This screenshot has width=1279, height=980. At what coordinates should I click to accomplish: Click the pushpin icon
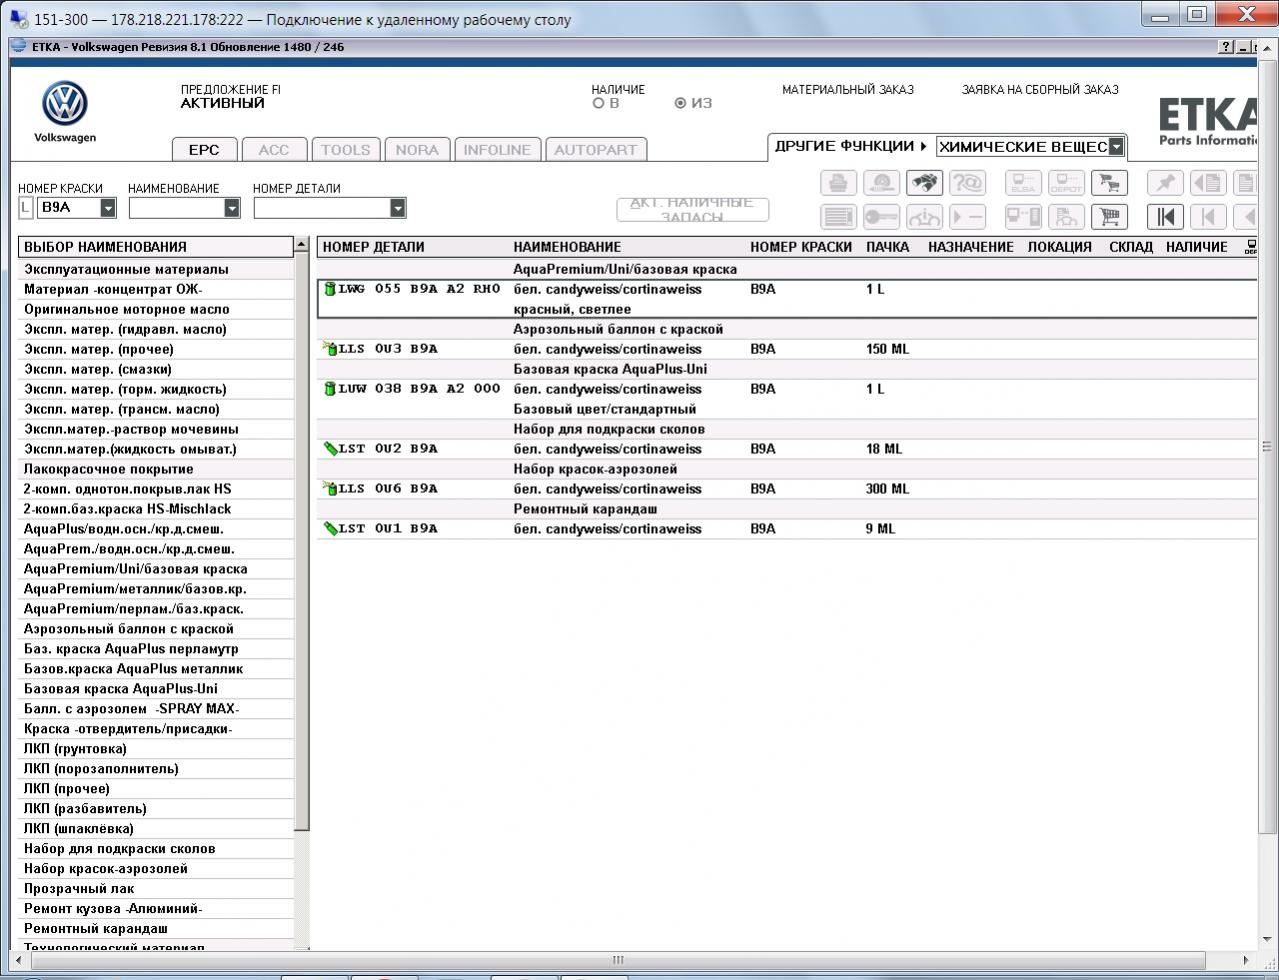pyautogui.click(x=1165, y=183)
